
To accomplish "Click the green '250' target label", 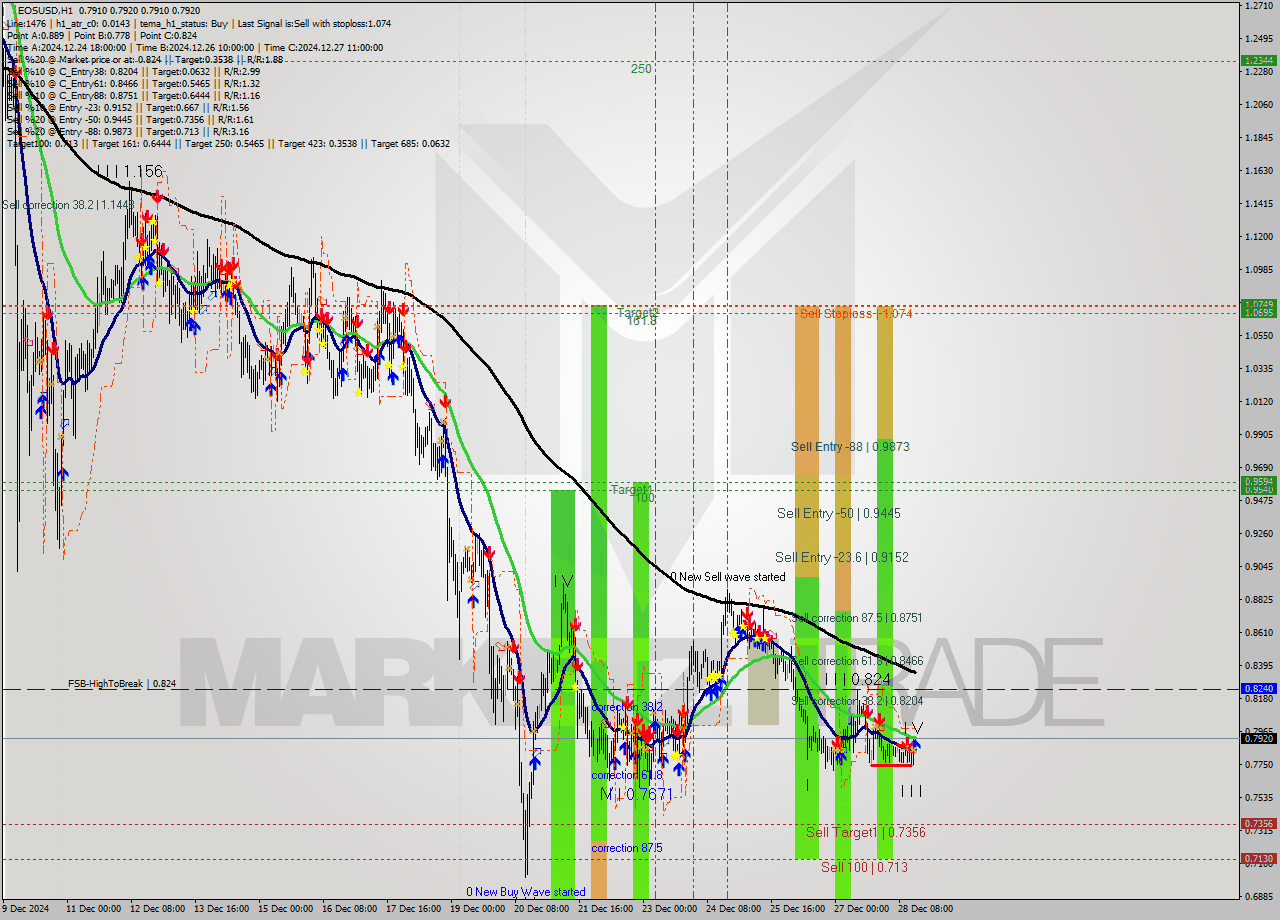I will pyautogui.click(x=641, y=69).
